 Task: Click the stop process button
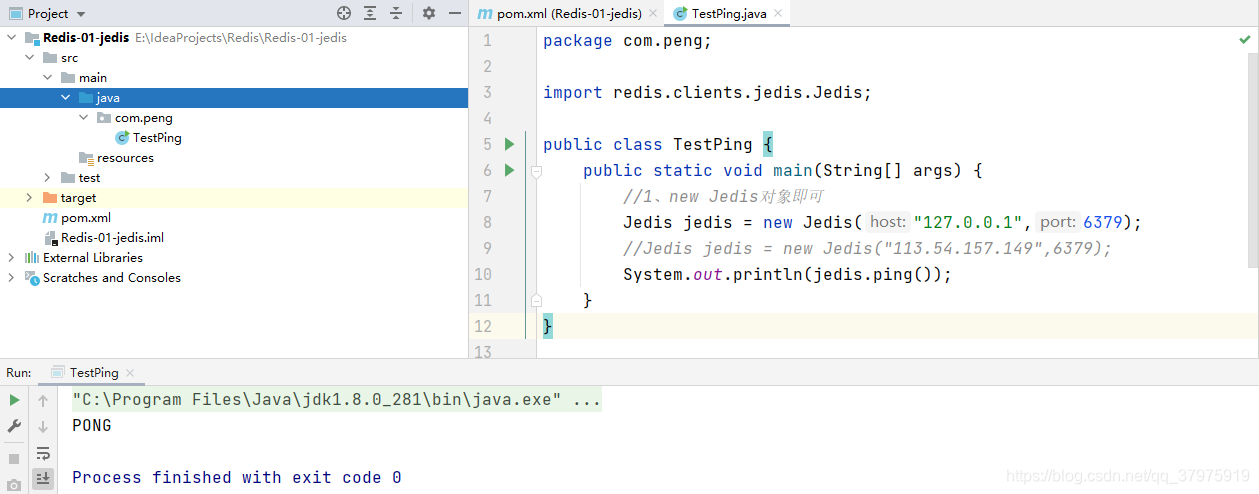[14, 458]
